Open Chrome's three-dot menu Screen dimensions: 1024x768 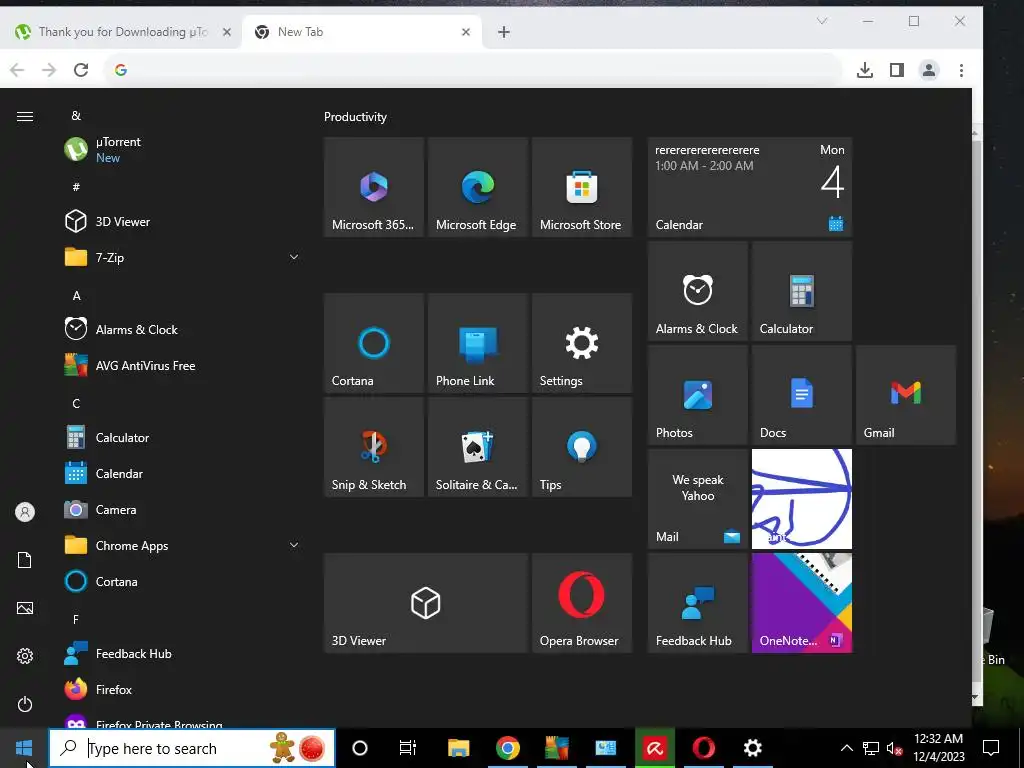click(961, 70)
